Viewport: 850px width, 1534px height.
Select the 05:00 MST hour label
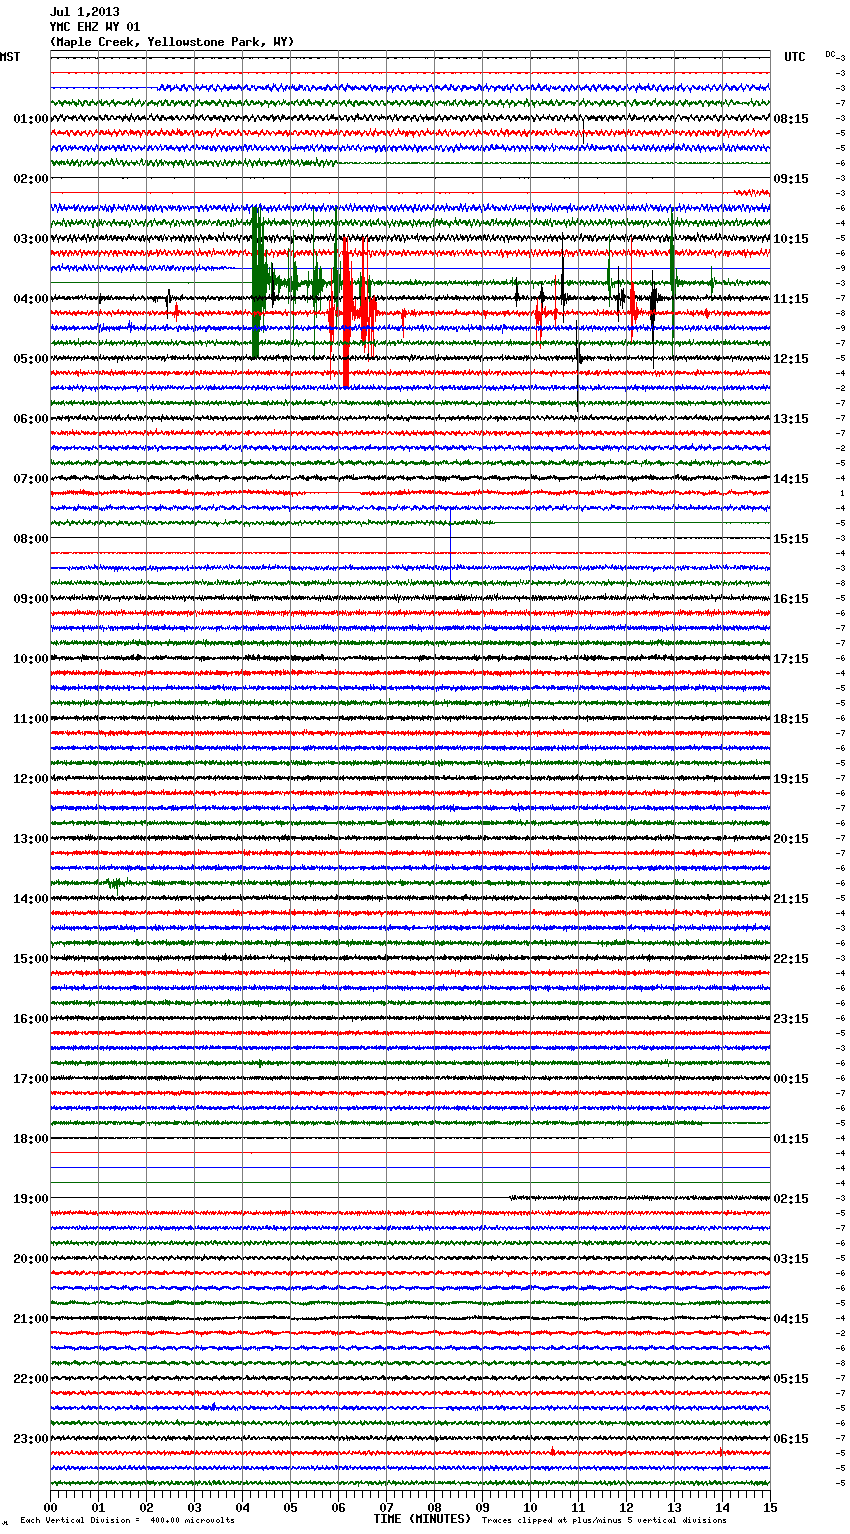[x=31, y=359]
